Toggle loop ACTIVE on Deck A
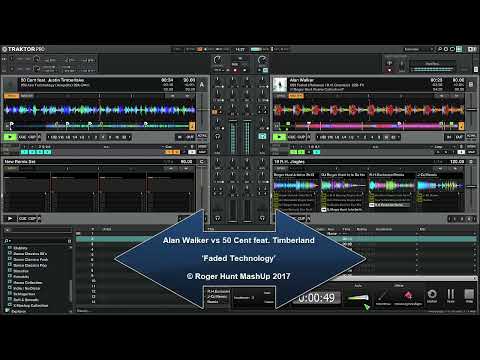 [x=202, y=136]
